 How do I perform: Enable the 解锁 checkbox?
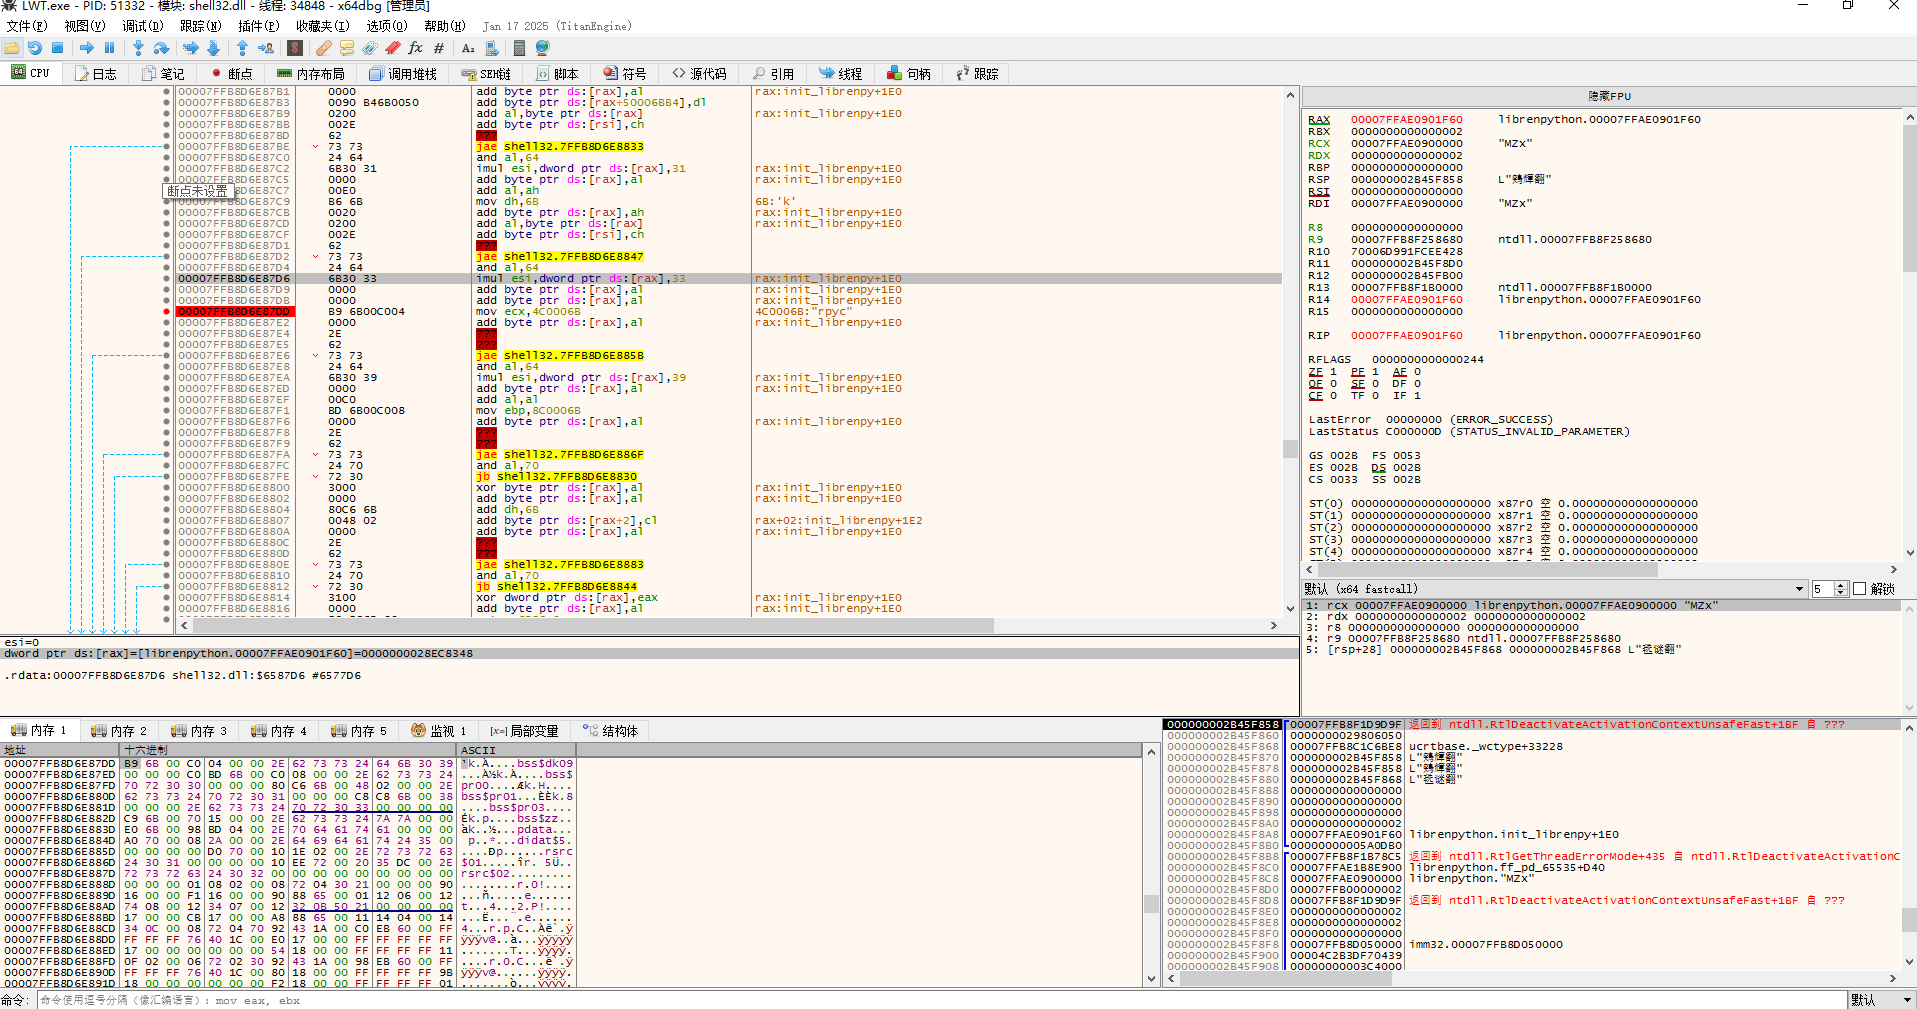pos(1860,589)
